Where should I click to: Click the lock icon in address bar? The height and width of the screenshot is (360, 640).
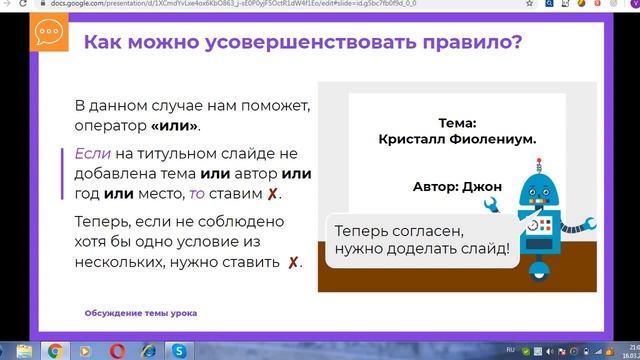click(x=42, y=3)
